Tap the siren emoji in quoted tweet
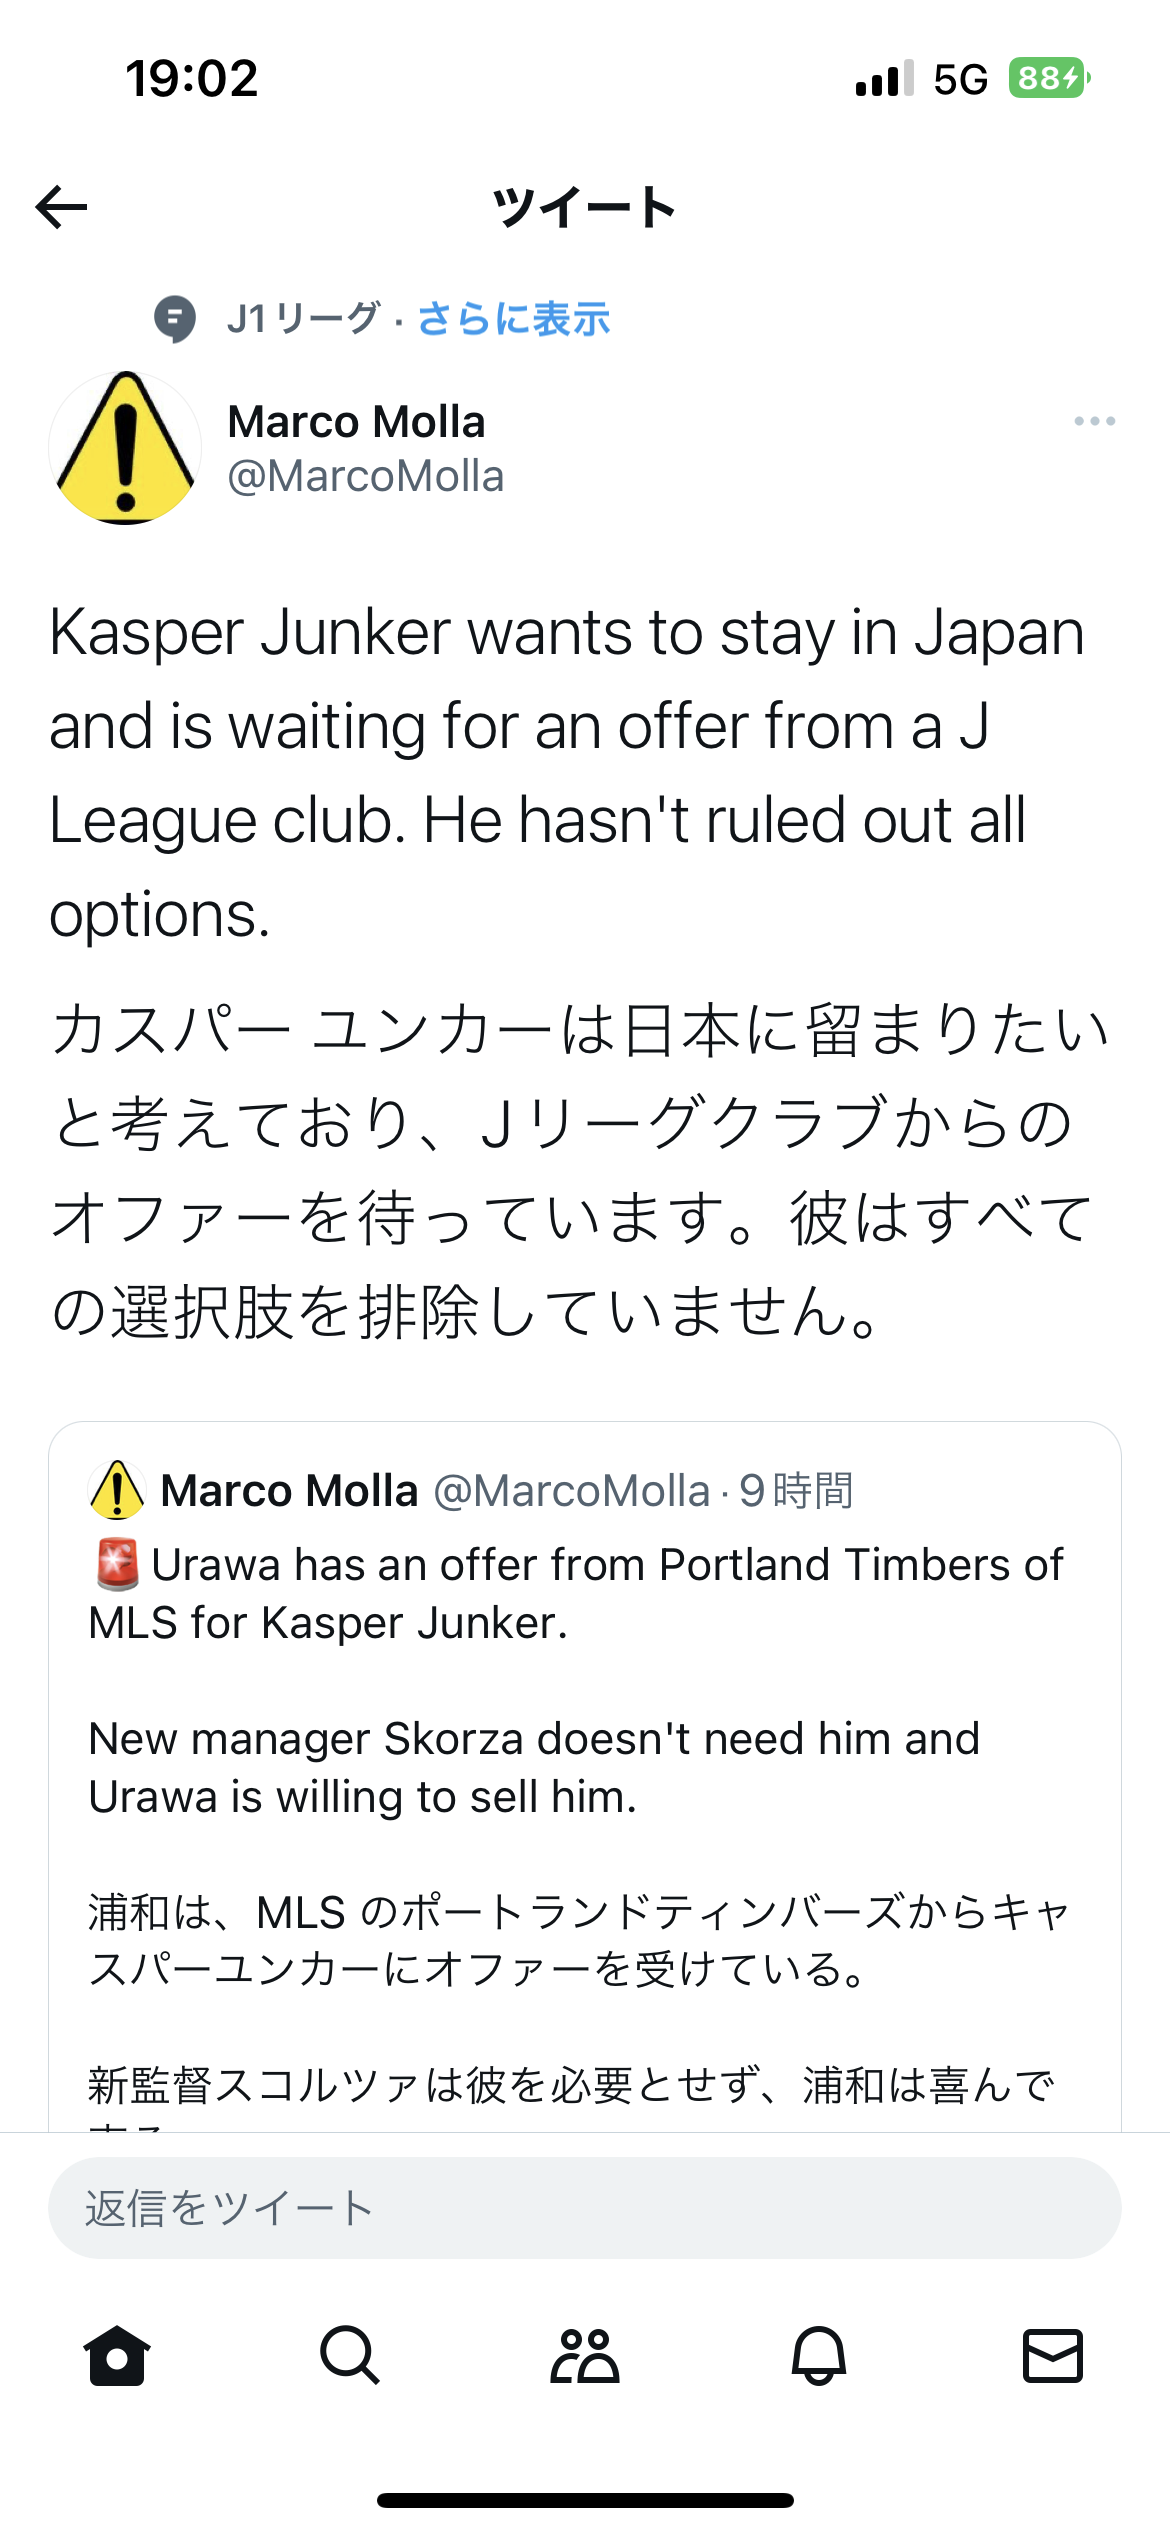The width and height of the screenshot is (1170, 2532). pyautogui.click(x=117, y=1565)
